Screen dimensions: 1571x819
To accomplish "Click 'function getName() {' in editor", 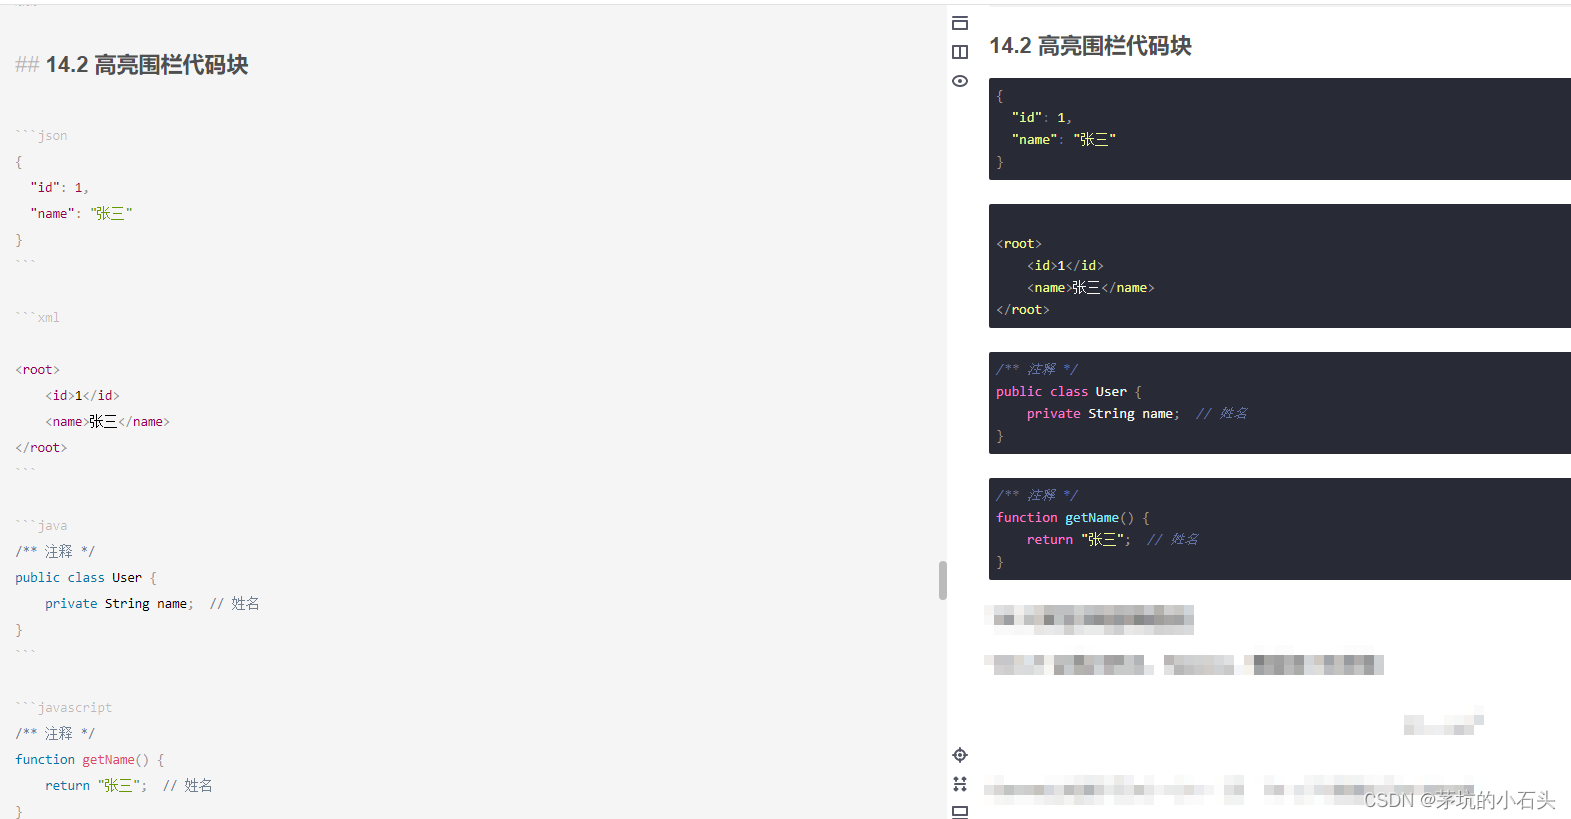I will click(x=90, y=759).
